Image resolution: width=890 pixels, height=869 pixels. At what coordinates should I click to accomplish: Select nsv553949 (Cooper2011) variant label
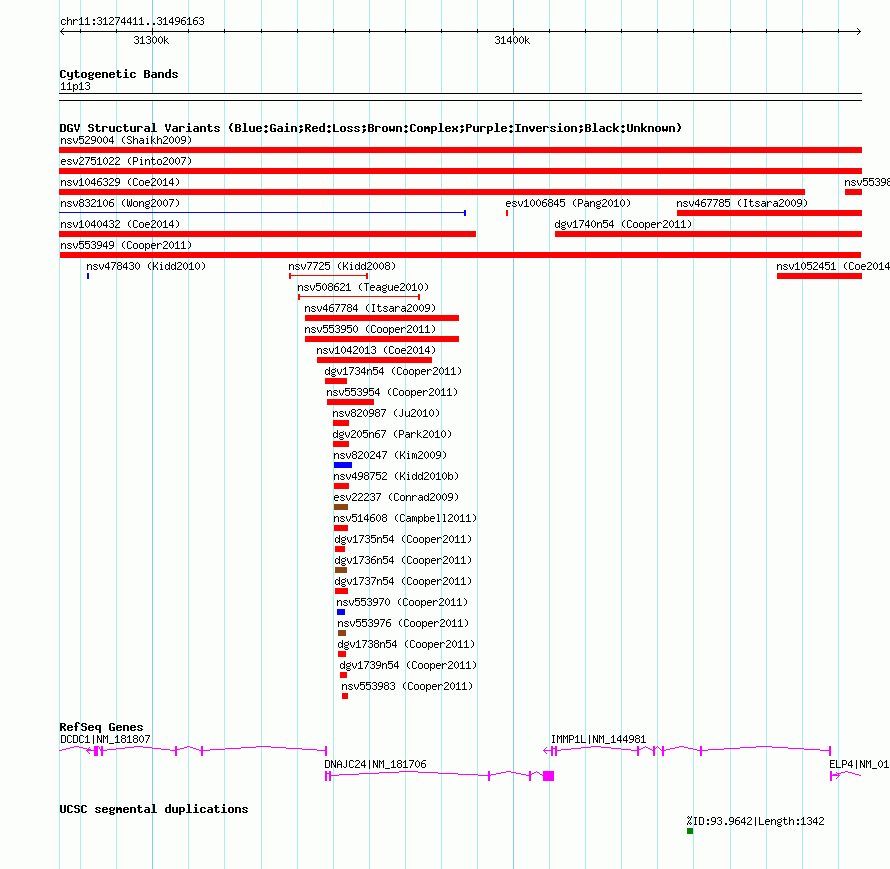pyautogui.click(x=126, y=245)
